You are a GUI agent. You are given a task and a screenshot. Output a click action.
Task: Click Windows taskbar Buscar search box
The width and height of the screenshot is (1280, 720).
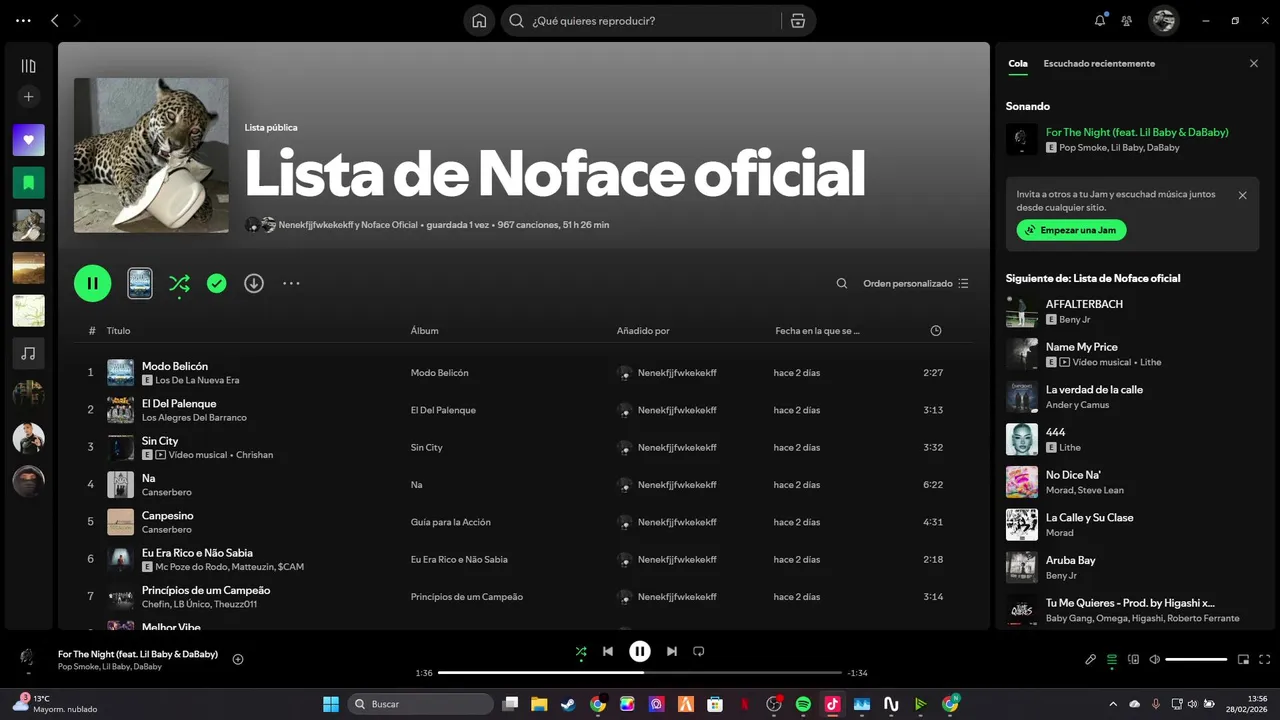421,704
